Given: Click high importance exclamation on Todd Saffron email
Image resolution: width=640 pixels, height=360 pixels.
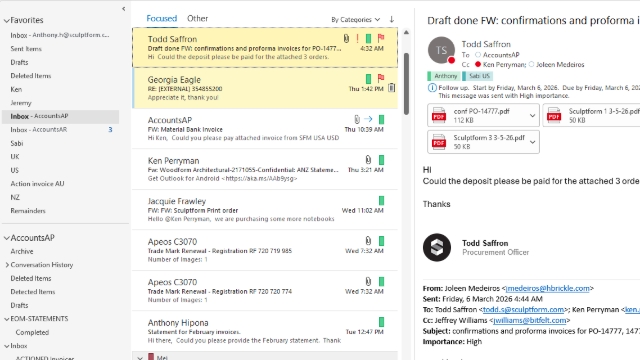Looking at the screenshot, I should click(357, 38).
